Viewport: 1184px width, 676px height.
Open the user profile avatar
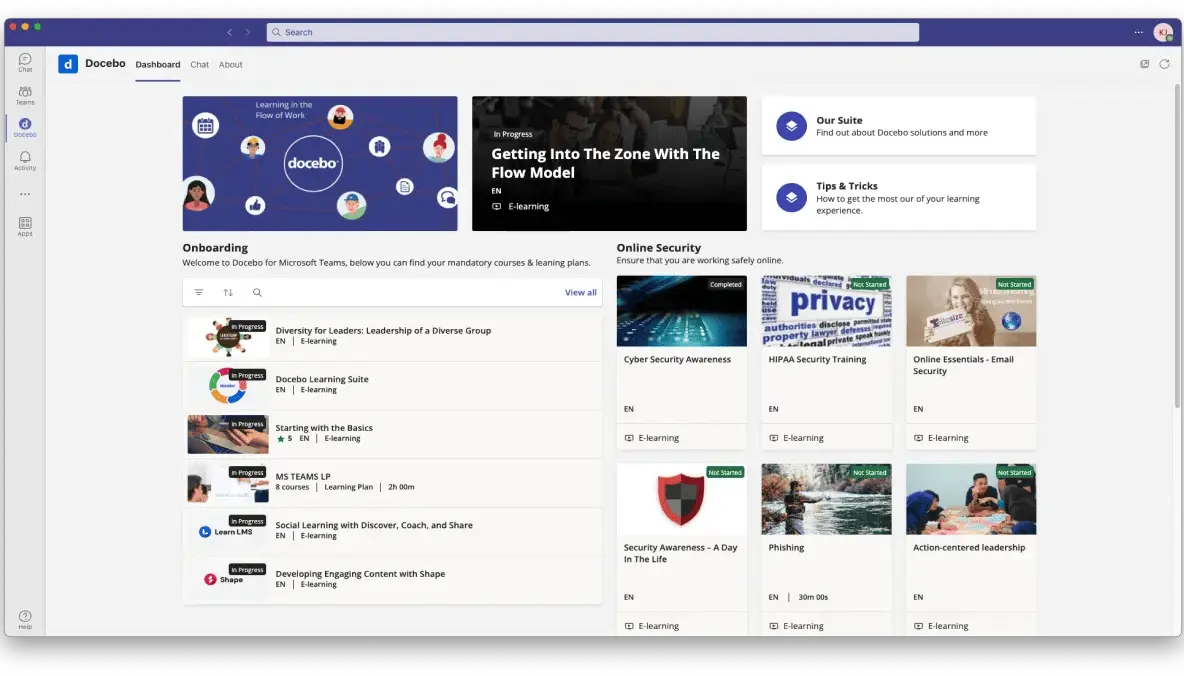(x=1163, y=32)
